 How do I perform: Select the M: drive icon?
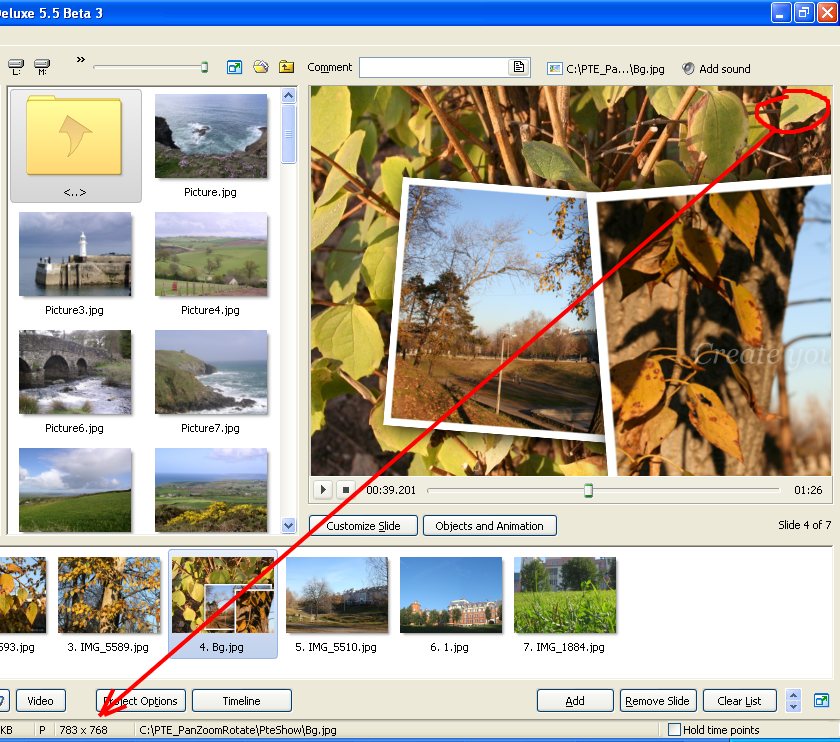coord(42,67)
